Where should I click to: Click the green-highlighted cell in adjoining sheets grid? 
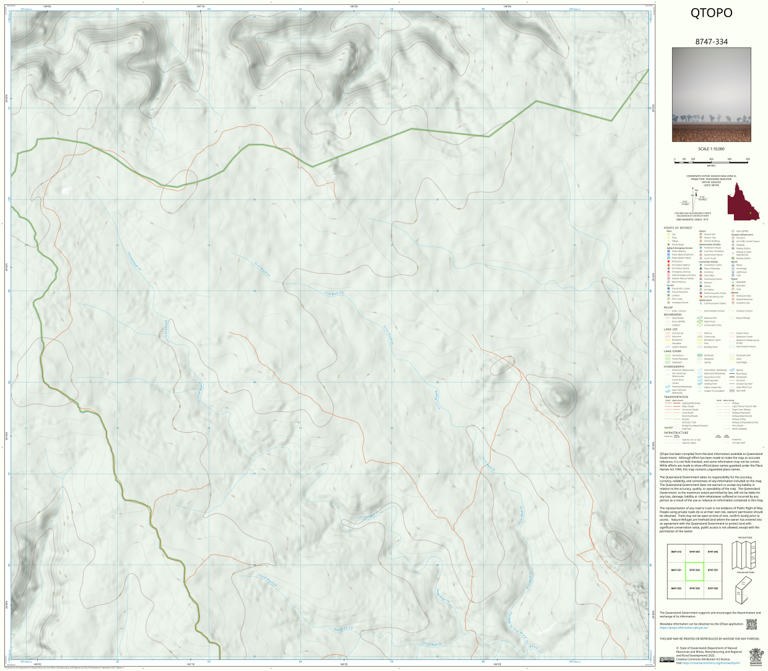pyautogui.click(x=694, y=571)
